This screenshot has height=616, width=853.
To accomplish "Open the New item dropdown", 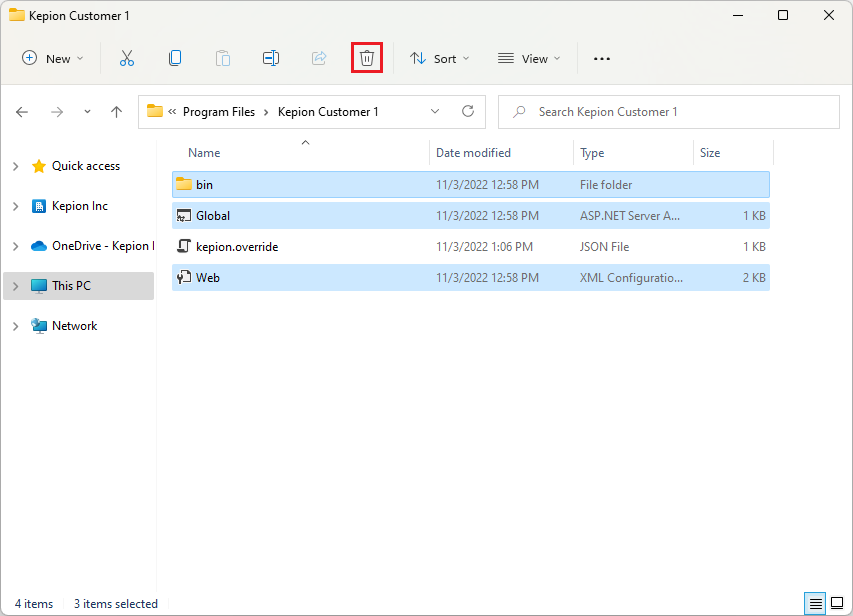I will (x=53, y=58).
